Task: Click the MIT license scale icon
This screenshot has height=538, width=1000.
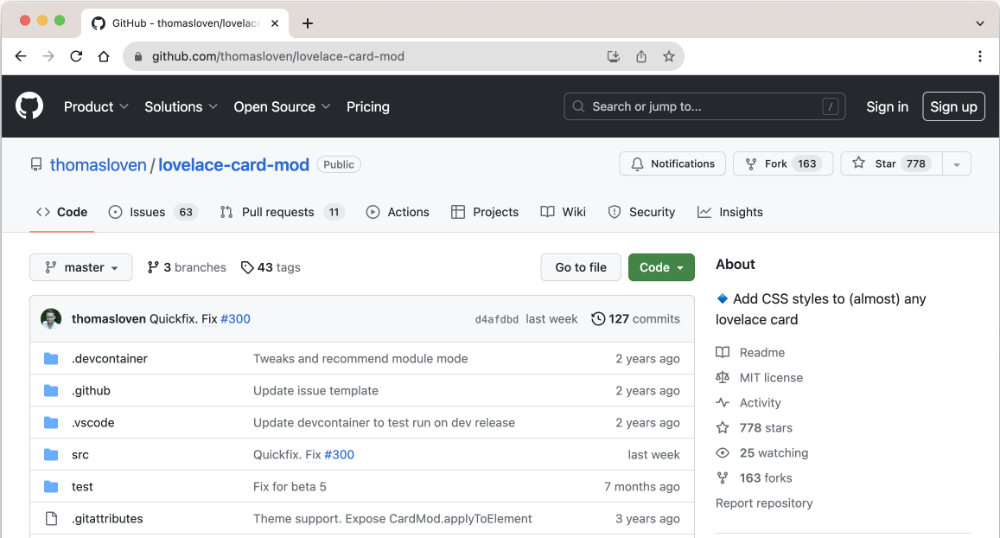Action: click(x=723, y=377)
